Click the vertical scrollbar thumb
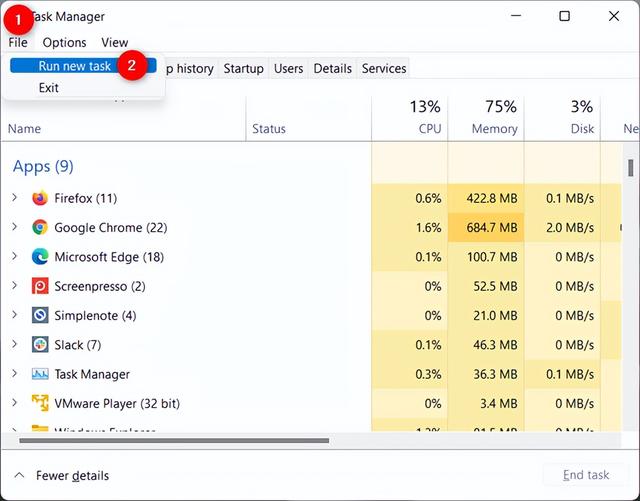 tap(631, 168)
